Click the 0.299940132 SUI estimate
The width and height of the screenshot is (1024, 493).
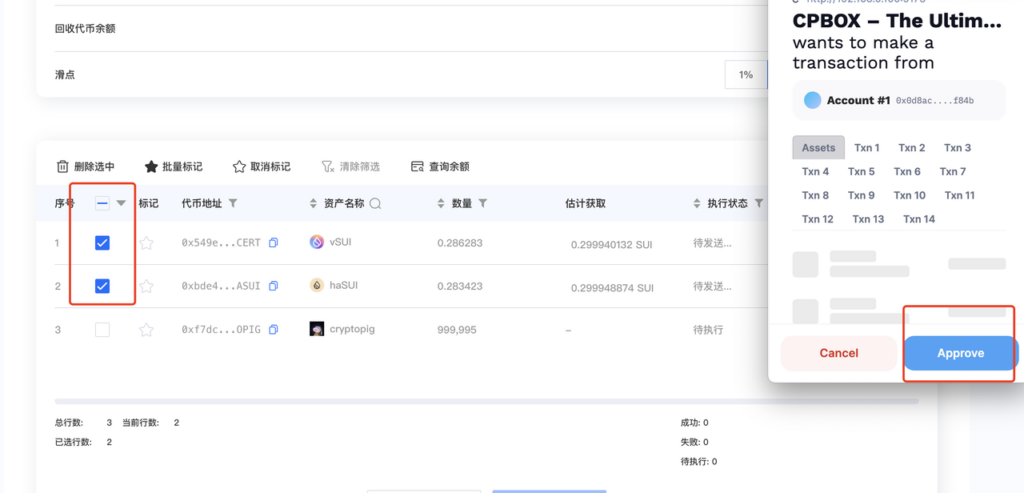point(611,245)
